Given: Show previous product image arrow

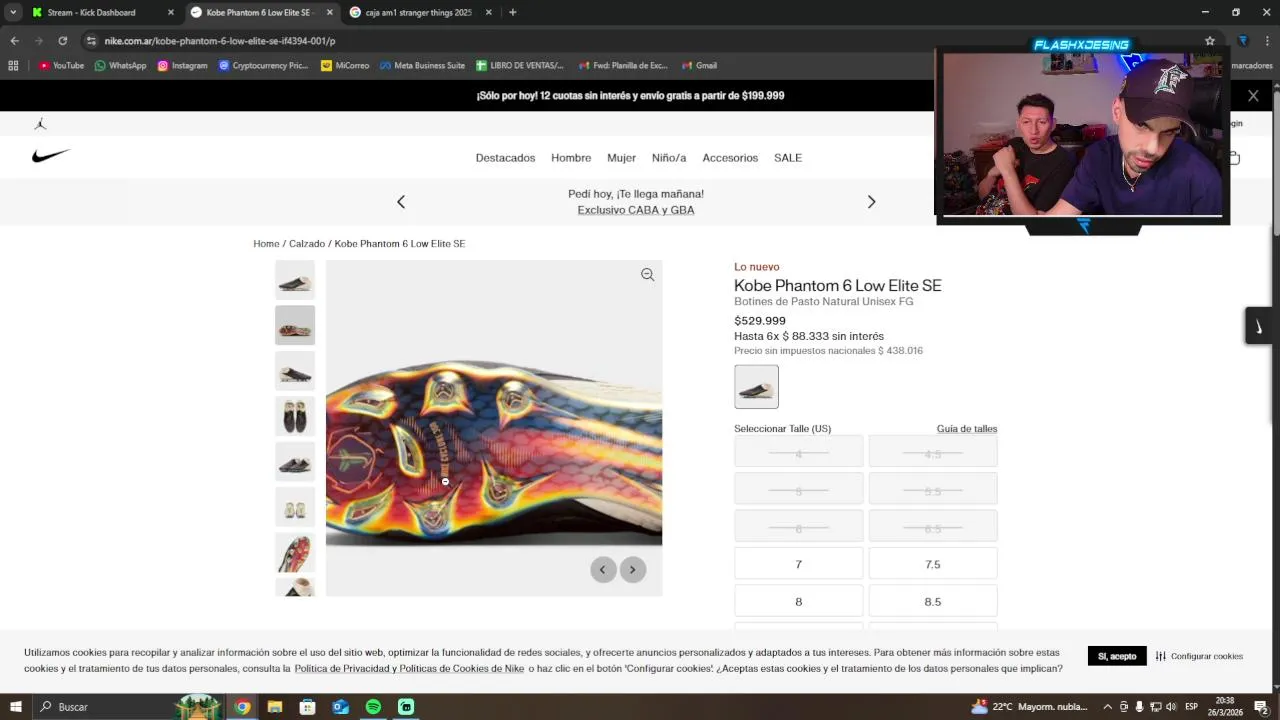Looking at the screenshot, I should pos(602,570).
